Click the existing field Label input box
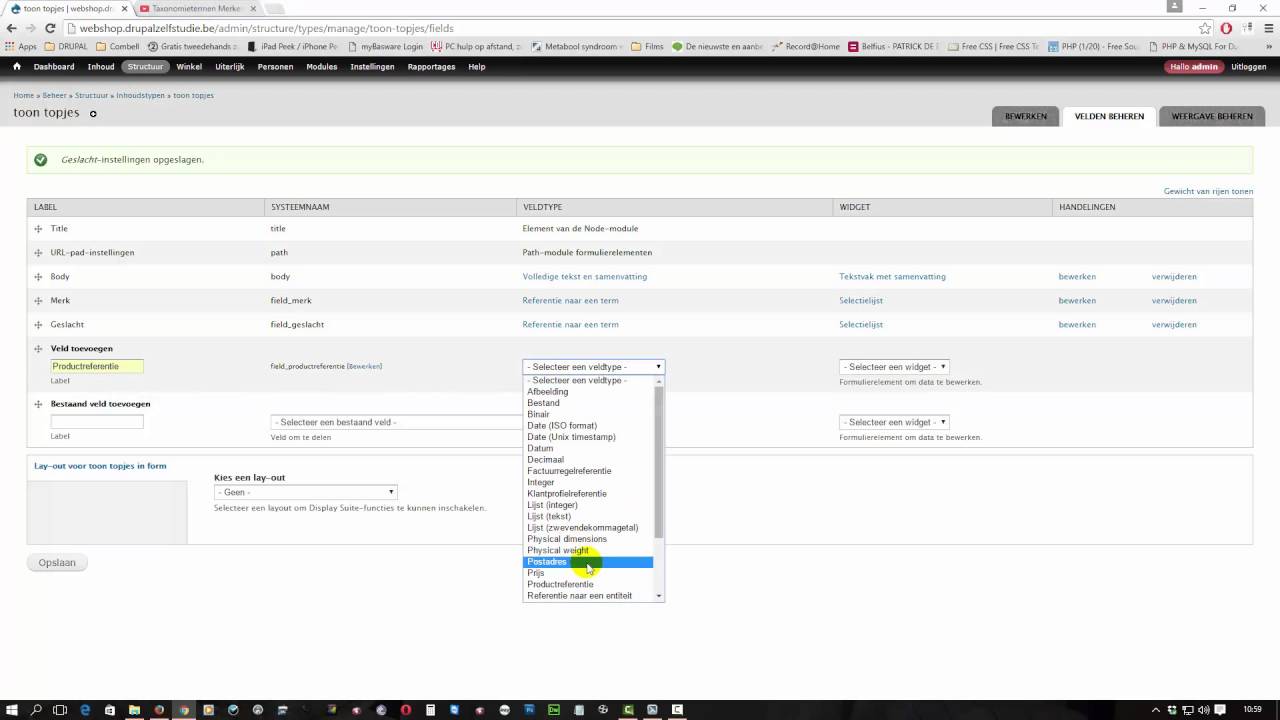Viewport: 1280px width, 720px height. [x=97, y=422]
